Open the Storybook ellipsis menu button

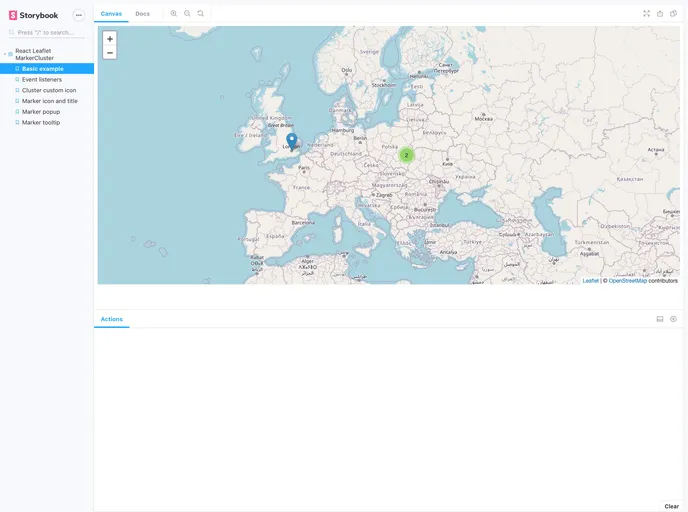click(x=79, y=15)
